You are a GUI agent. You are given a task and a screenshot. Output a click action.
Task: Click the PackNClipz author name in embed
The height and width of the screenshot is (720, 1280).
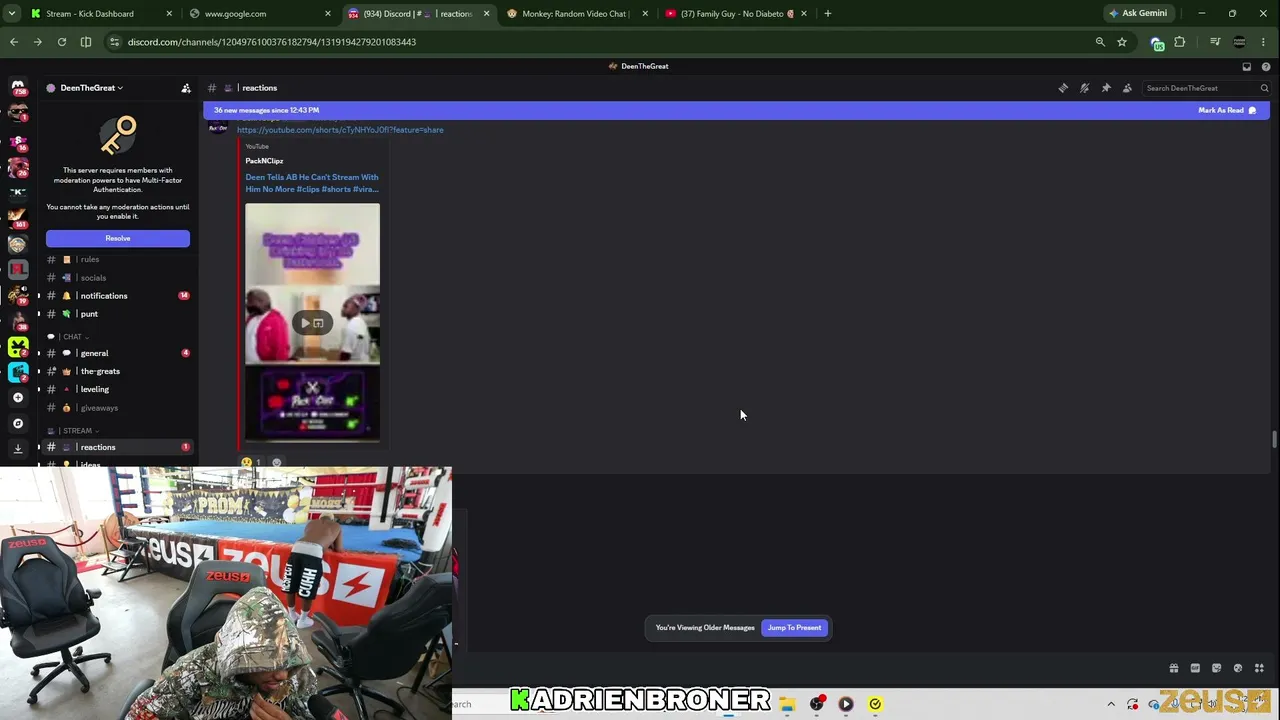click(x=264, y=161)
